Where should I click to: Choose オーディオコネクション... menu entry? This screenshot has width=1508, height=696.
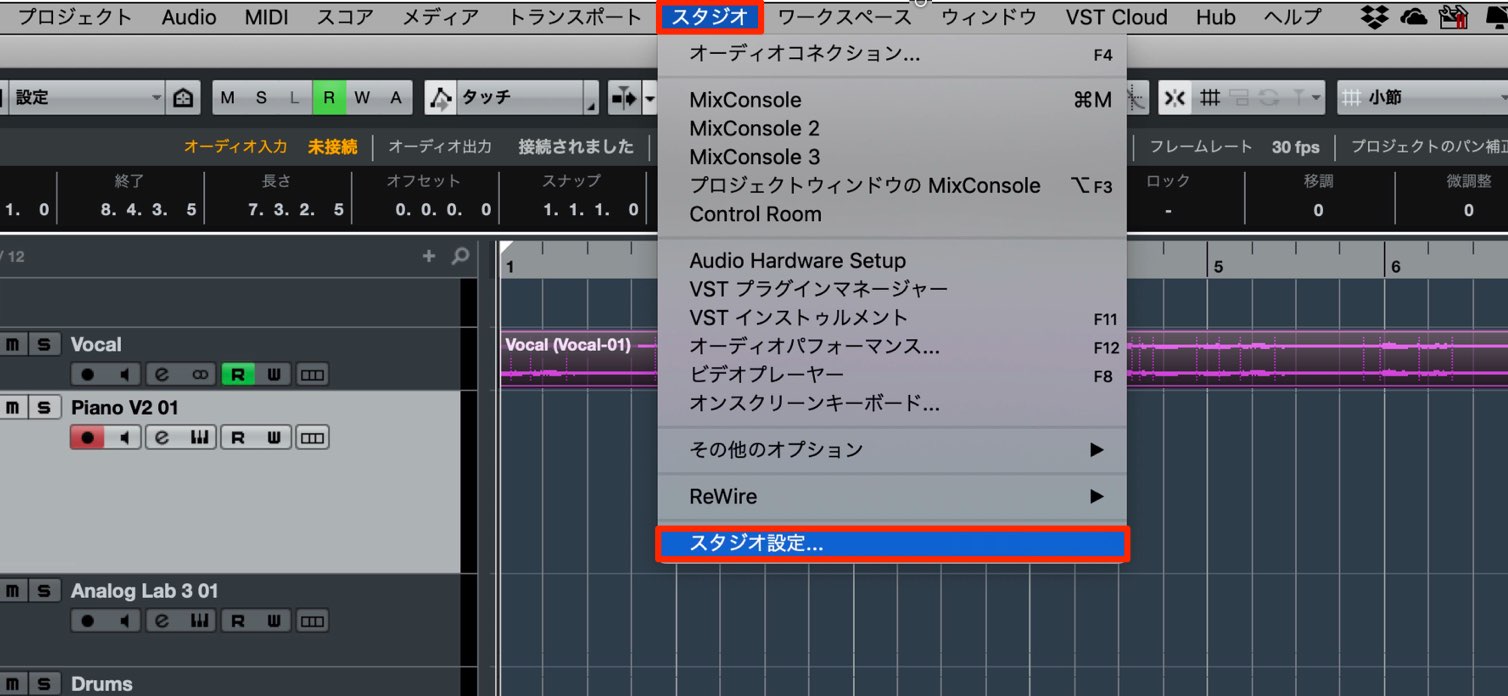pos(892,54)
